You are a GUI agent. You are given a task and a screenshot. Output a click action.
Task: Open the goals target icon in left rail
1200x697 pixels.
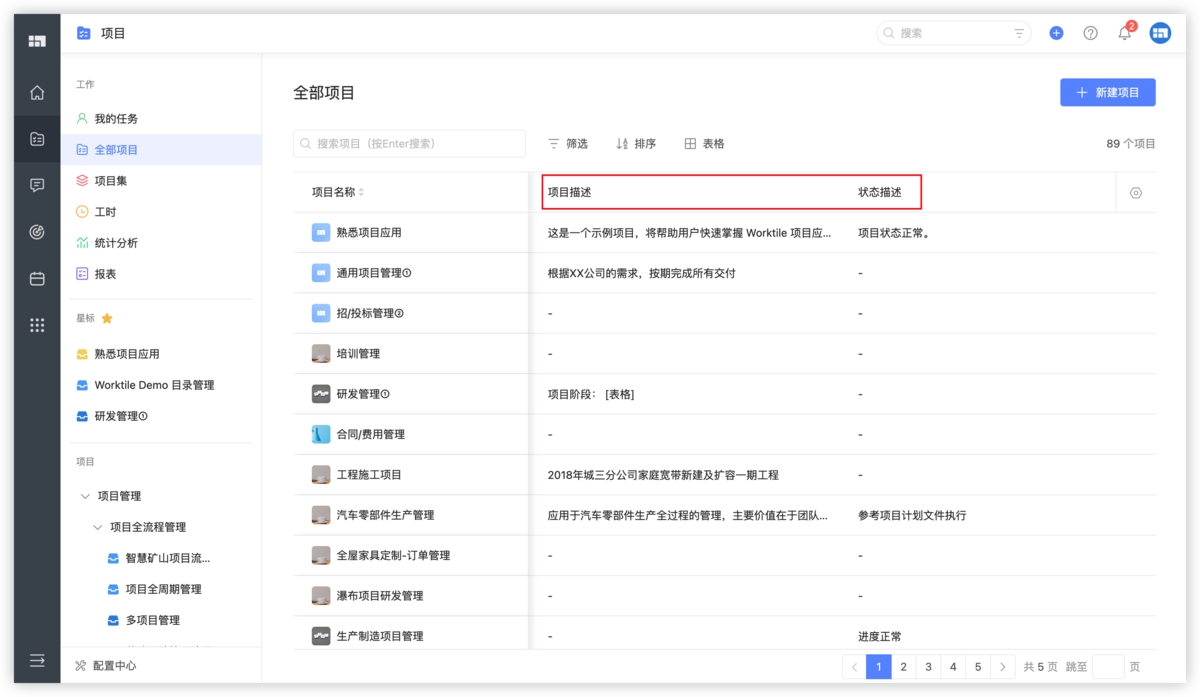[x=37, y=232]
